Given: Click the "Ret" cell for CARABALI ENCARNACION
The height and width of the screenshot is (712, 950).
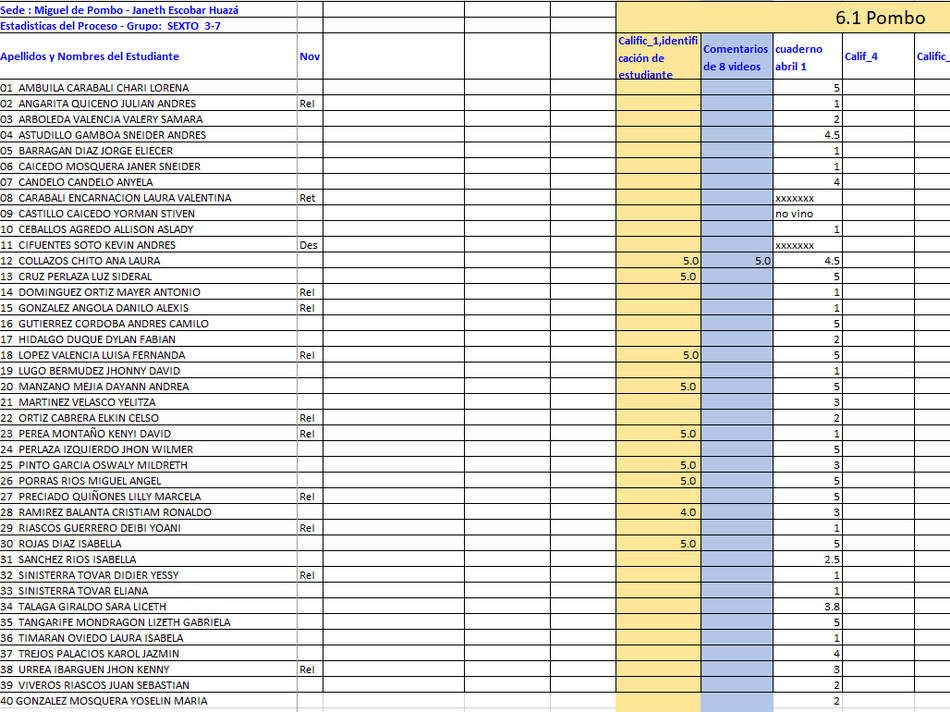Looking at the screenshot, I should point(308,198).
